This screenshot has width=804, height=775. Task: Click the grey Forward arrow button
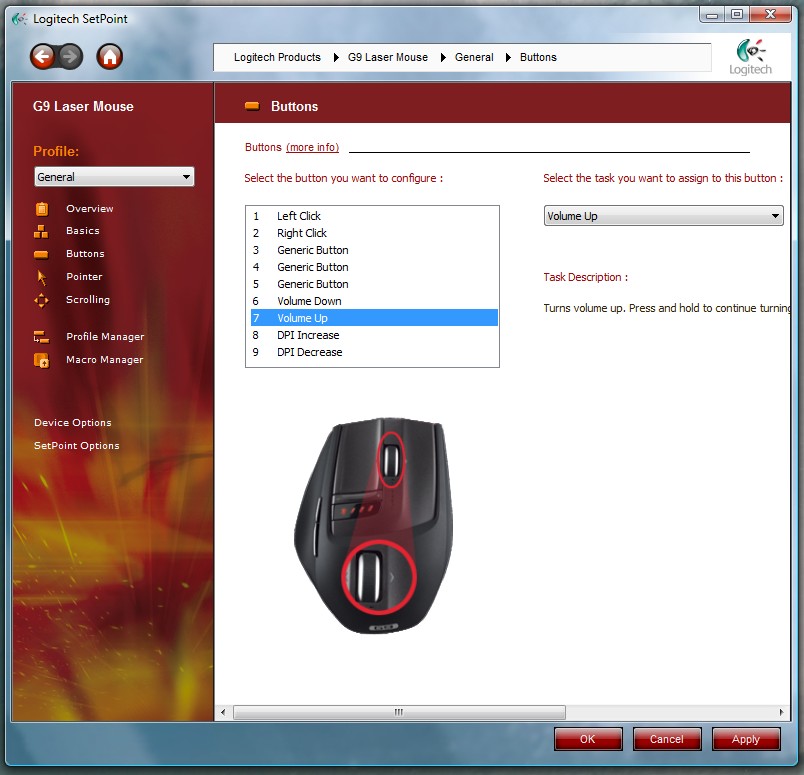point(70,56)
